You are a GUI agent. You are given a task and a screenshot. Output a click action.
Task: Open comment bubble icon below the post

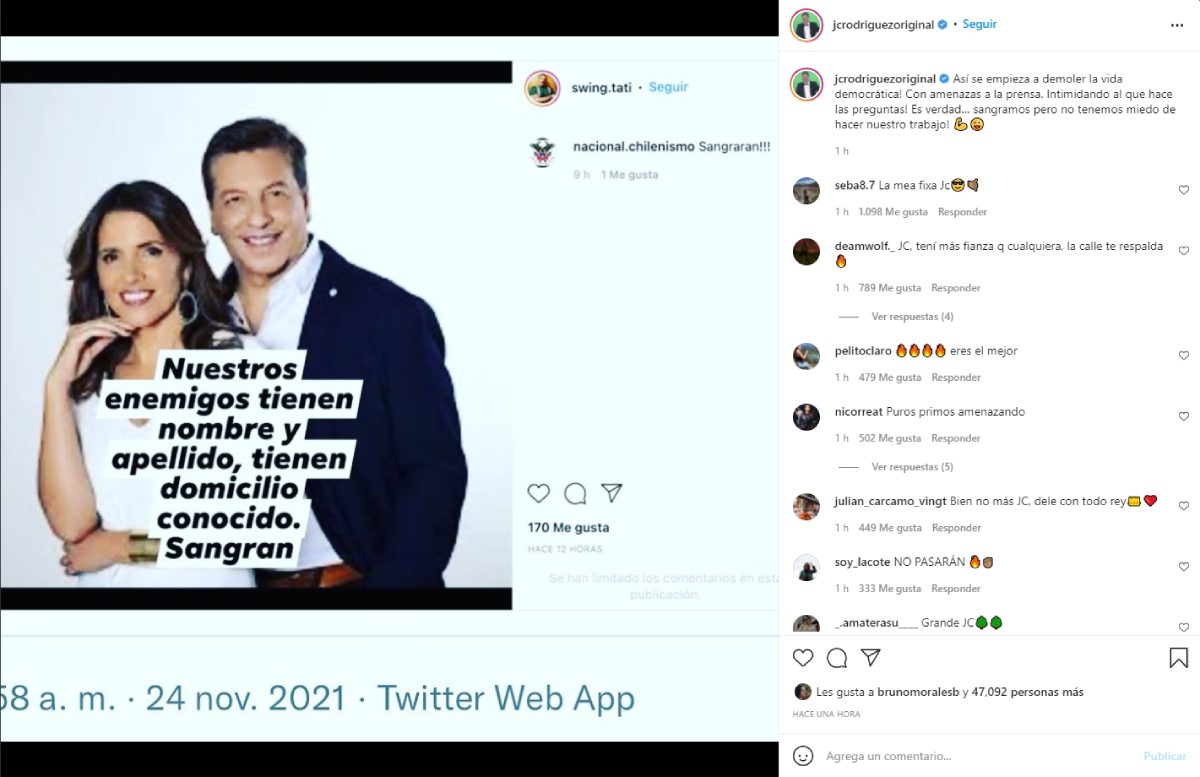pos(837,658)
